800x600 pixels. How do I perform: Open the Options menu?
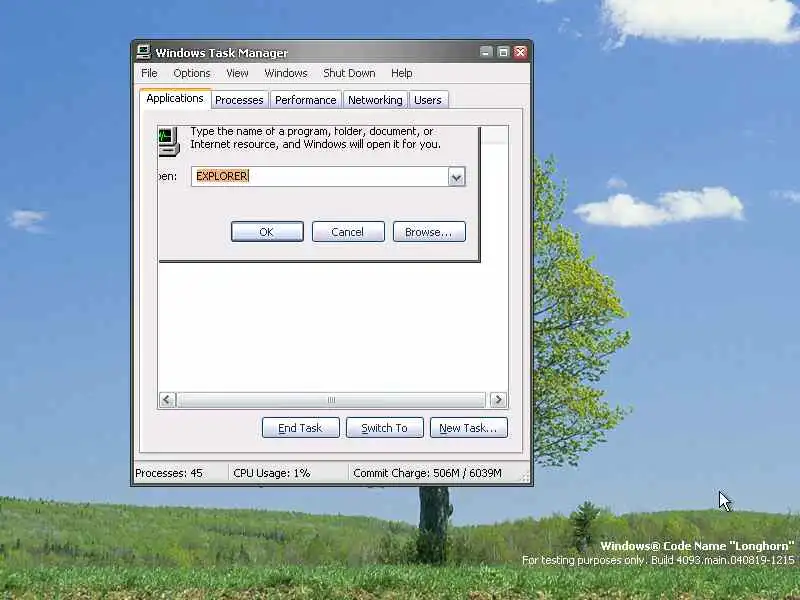(192, 73)
